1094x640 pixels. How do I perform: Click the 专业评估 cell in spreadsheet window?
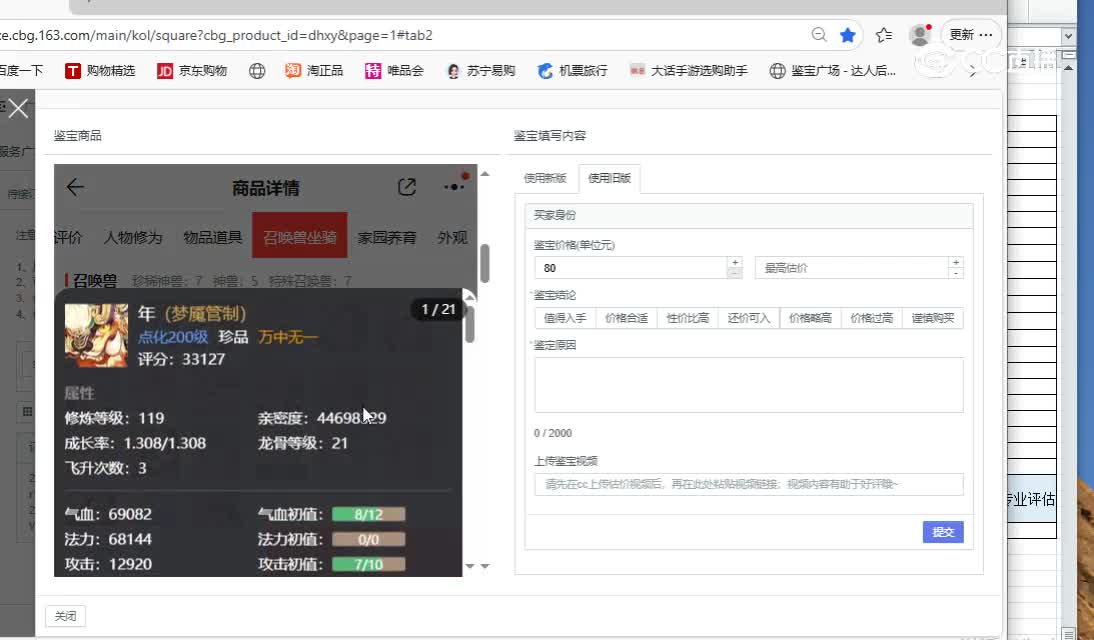[x=1030, y=499]
